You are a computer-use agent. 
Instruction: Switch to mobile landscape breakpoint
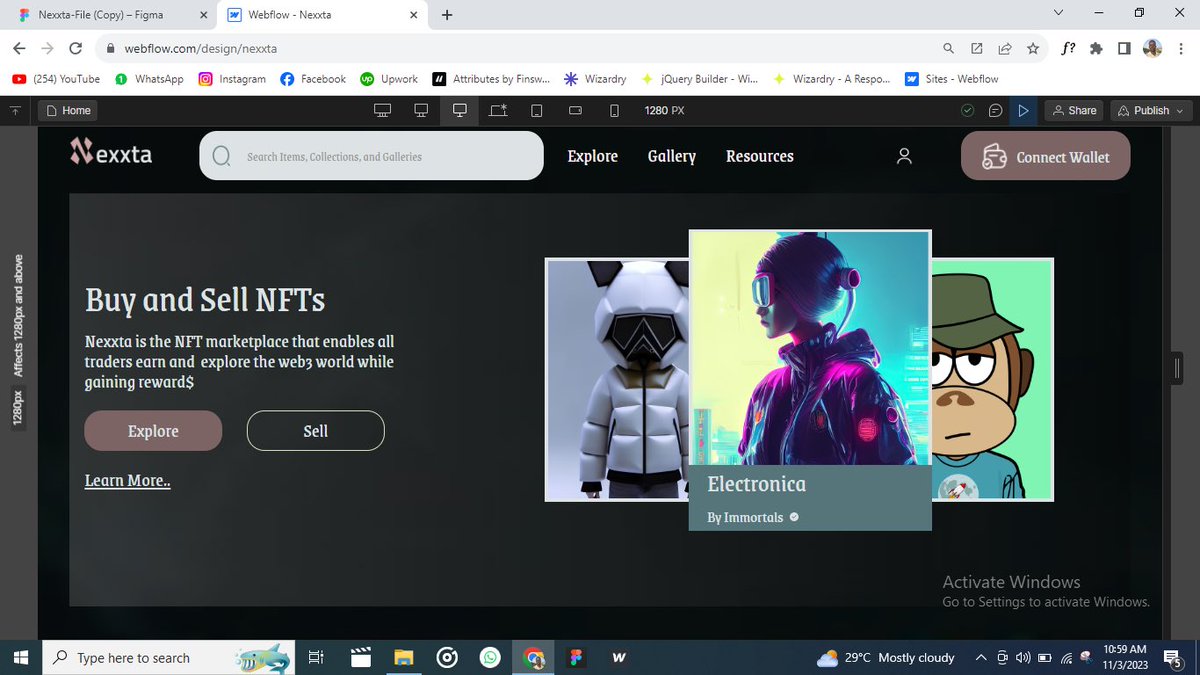(x=575, y=110)
